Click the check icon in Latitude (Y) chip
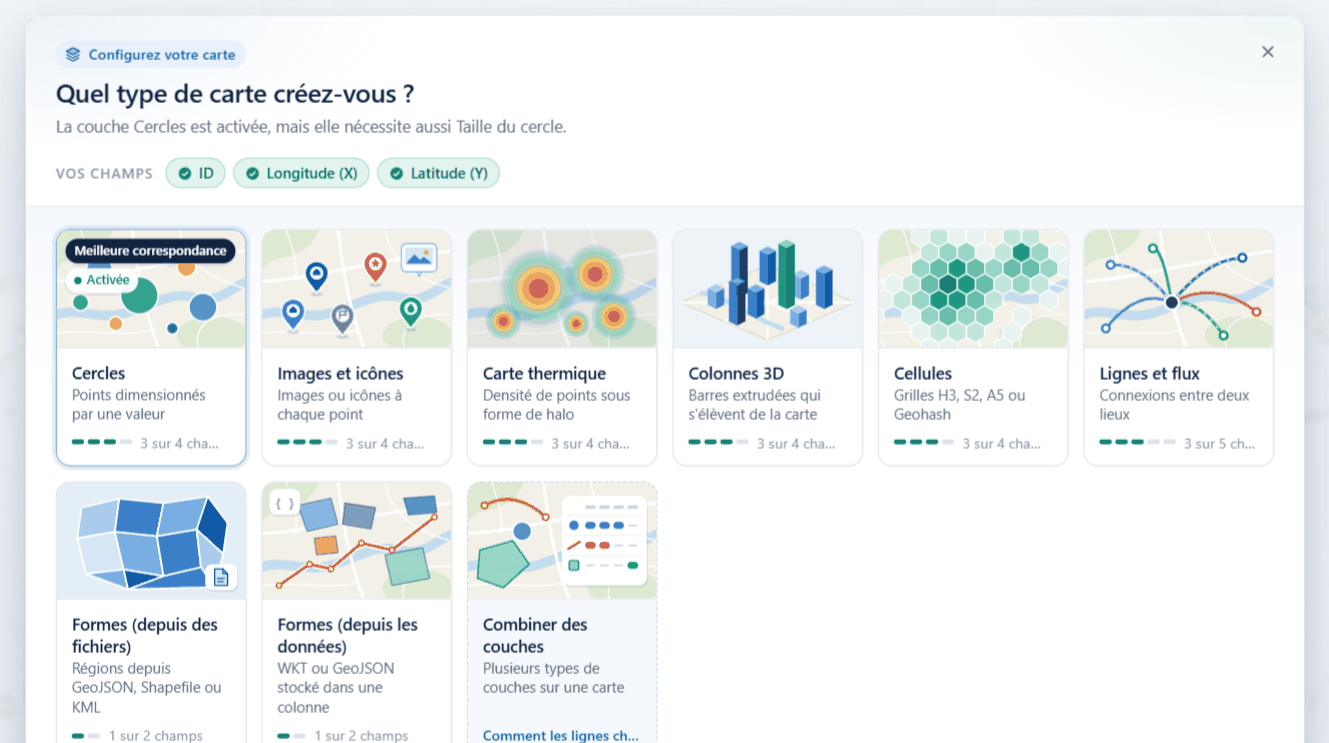Viewport: 1329px width, 743px height. pyautogui.click(x=396, y=174)
